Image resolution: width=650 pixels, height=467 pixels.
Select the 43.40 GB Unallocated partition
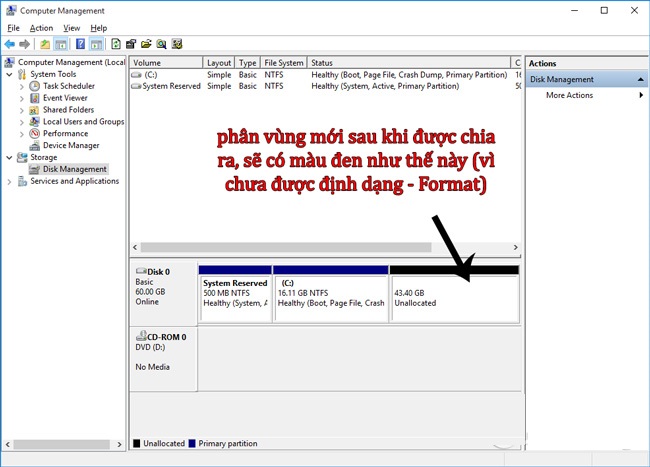click(454, 297)
